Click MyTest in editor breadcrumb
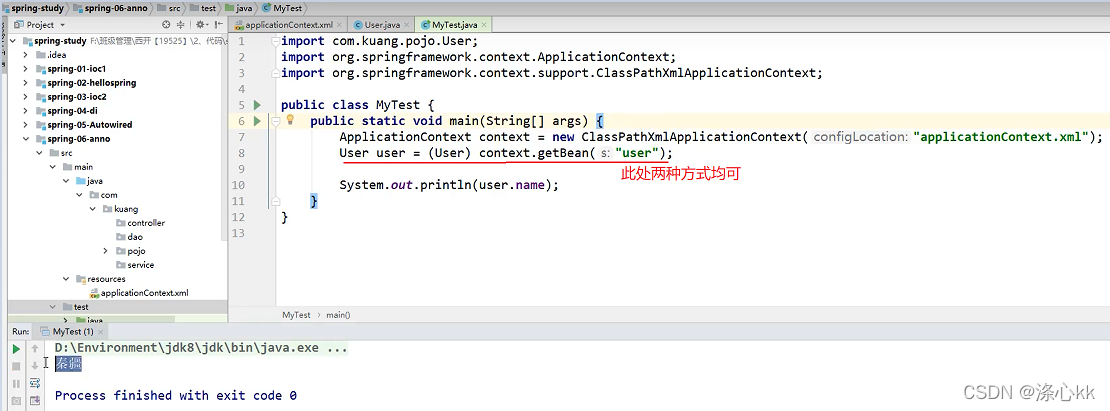1110x411 pixels. click(x=296, y=315)
